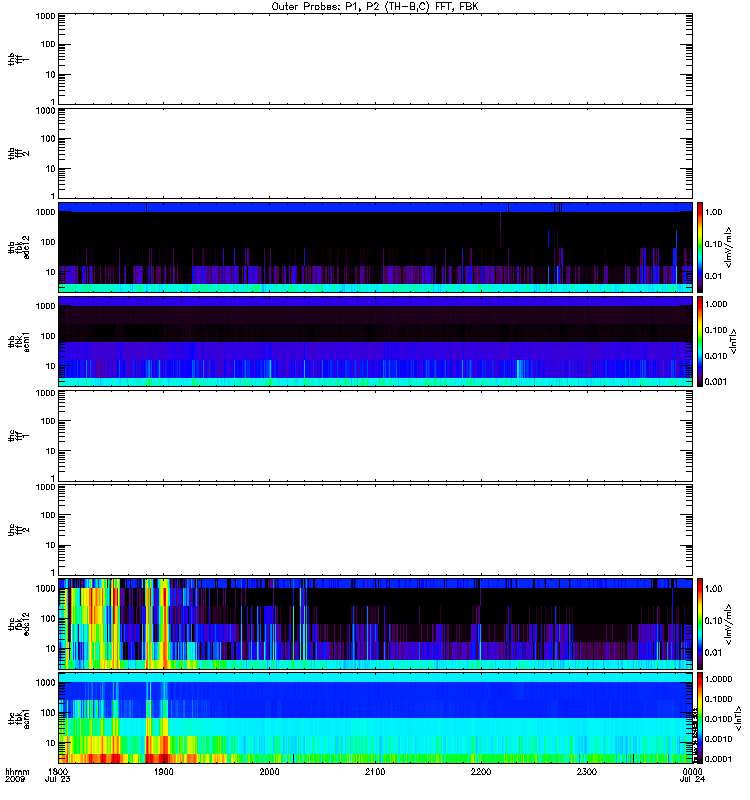Screen dimensions: 750x800
Task: Click the '0000' time axis label
Action: pyautogui.click(x=692, y=771)
